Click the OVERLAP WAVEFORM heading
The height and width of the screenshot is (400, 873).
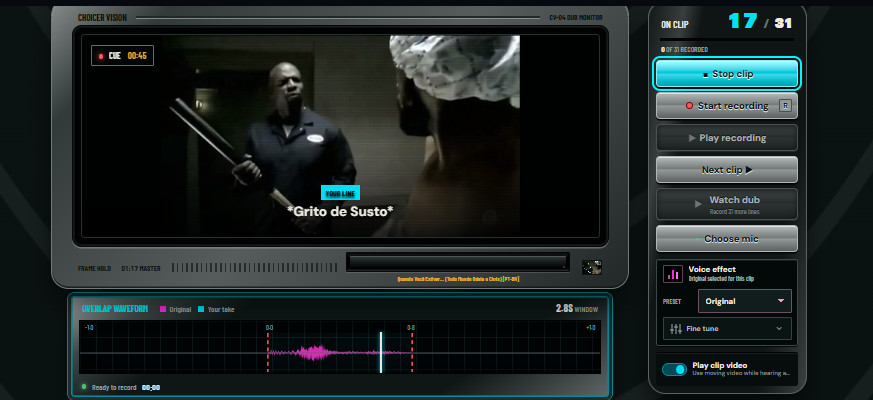(x=115, y=309)
